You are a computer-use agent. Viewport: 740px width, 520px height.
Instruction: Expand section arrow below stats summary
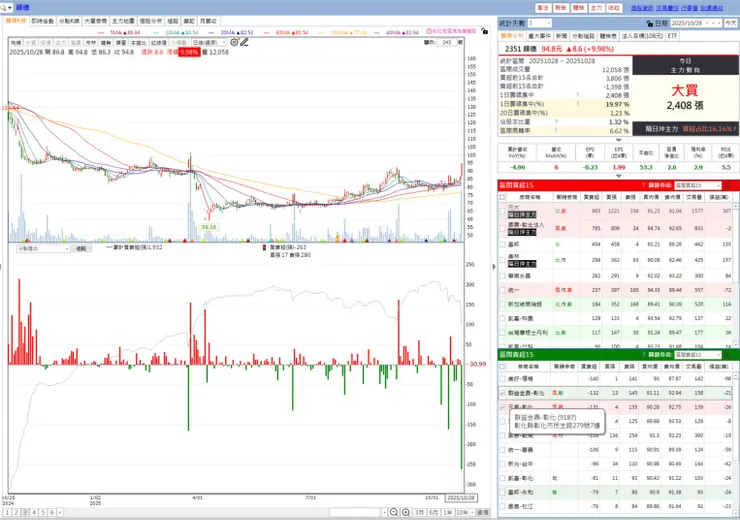tap(618, 140)
